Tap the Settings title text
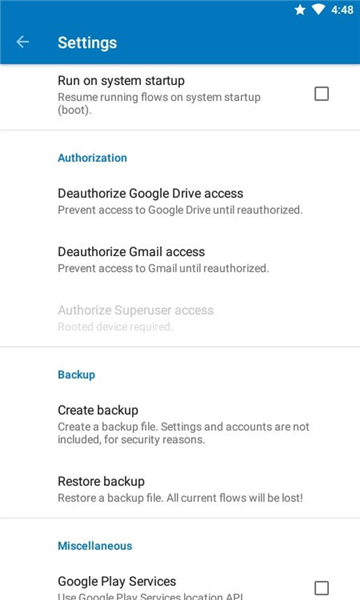This screenshot has height=600, width=360. pos(87,42)
